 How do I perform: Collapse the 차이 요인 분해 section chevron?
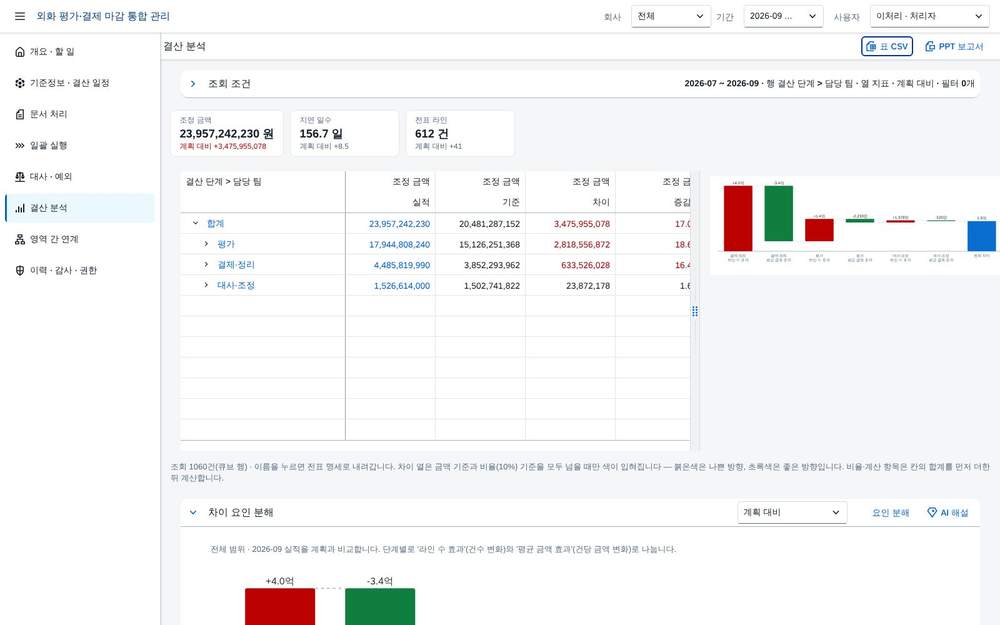tap(193, 512)
